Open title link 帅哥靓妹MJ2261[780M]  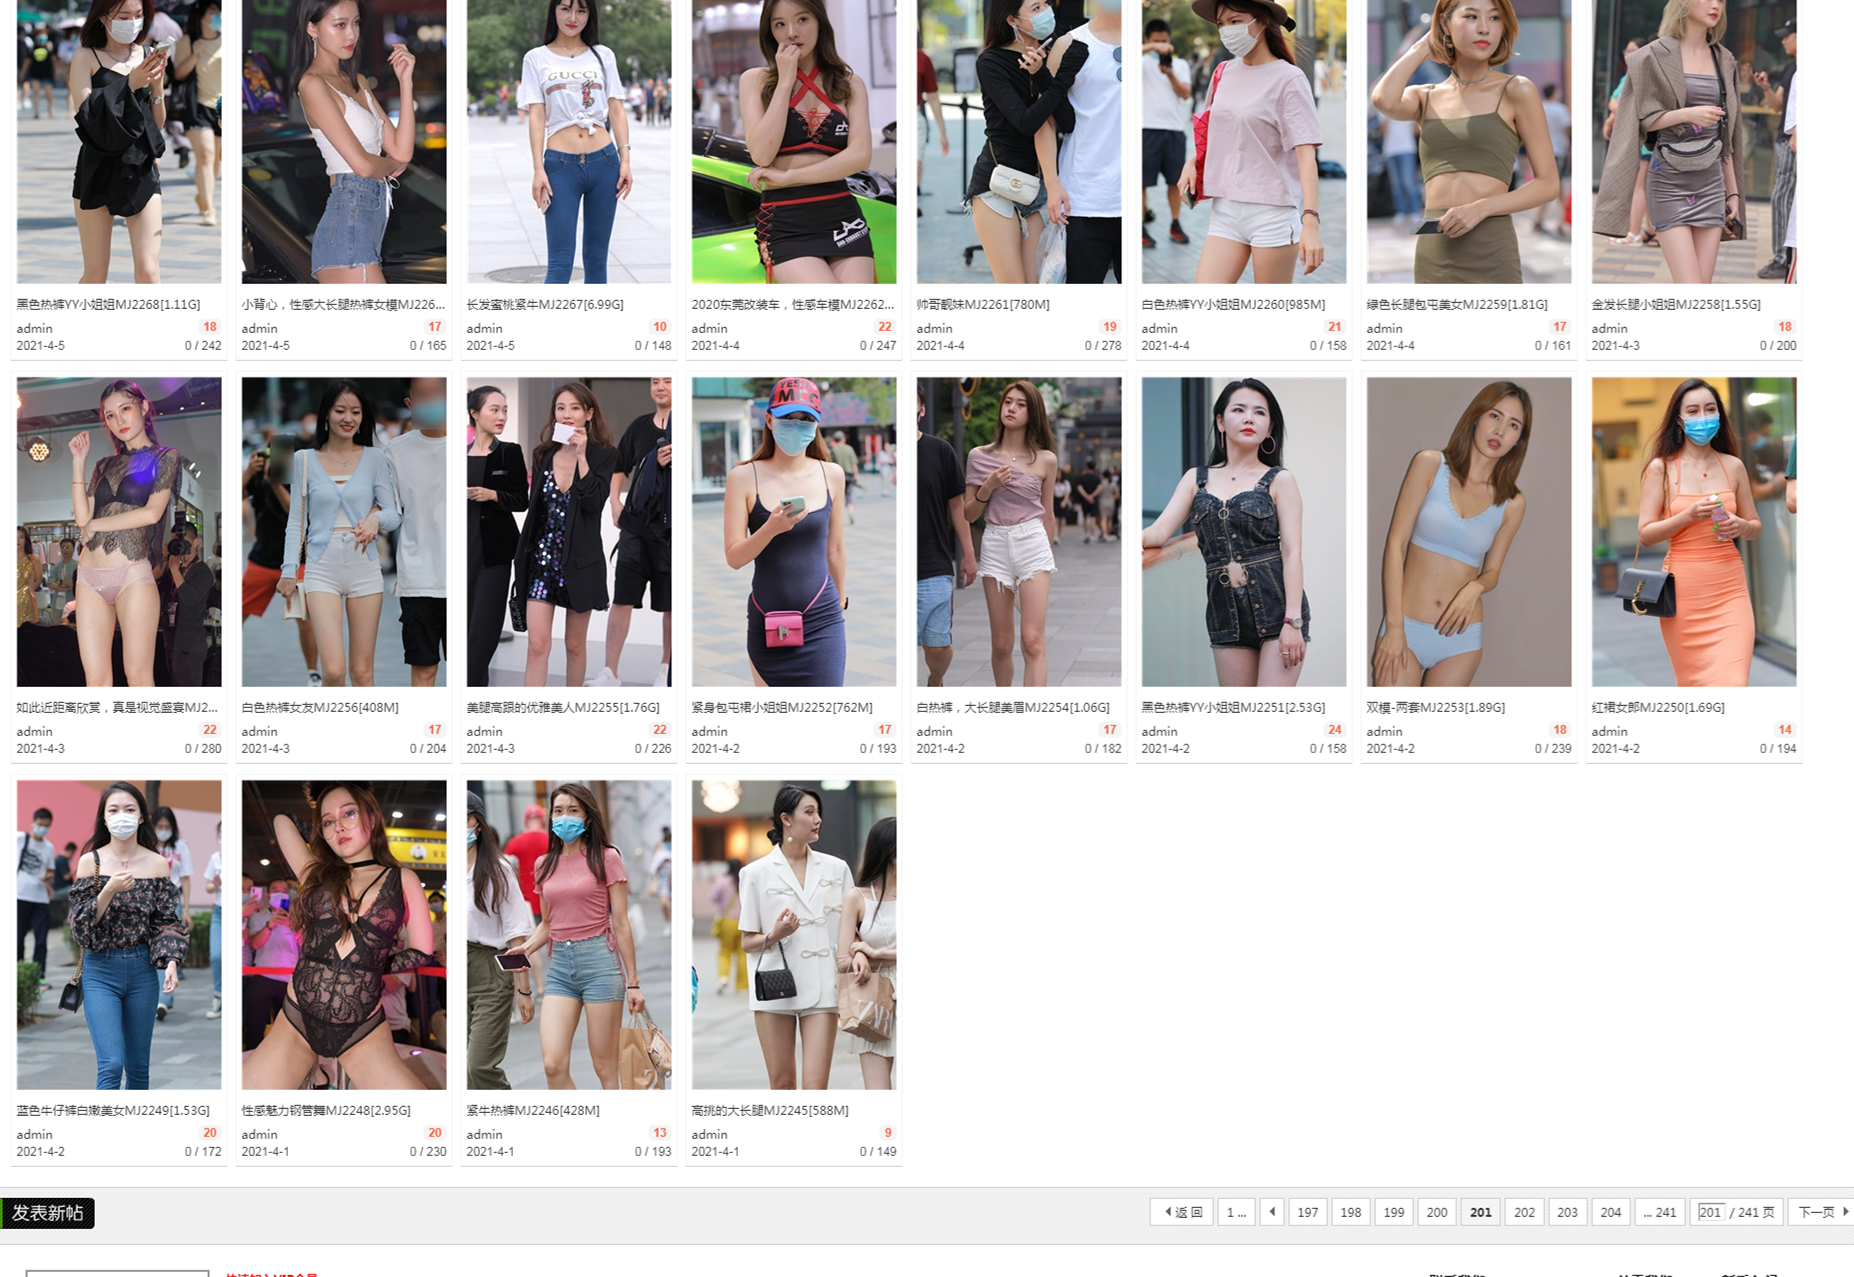[x=983, y=304]
